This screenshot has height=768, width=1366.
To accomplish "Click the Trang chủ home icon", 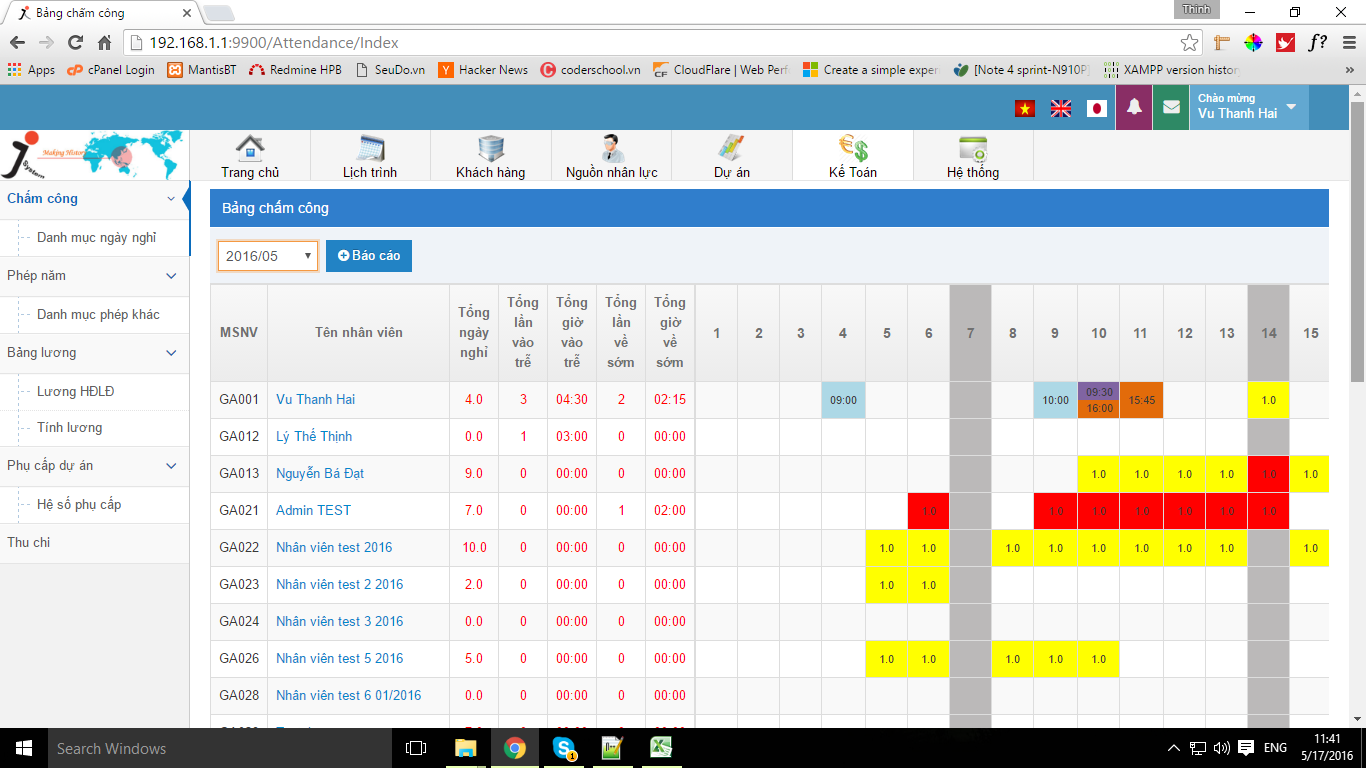I will (250, 148).
